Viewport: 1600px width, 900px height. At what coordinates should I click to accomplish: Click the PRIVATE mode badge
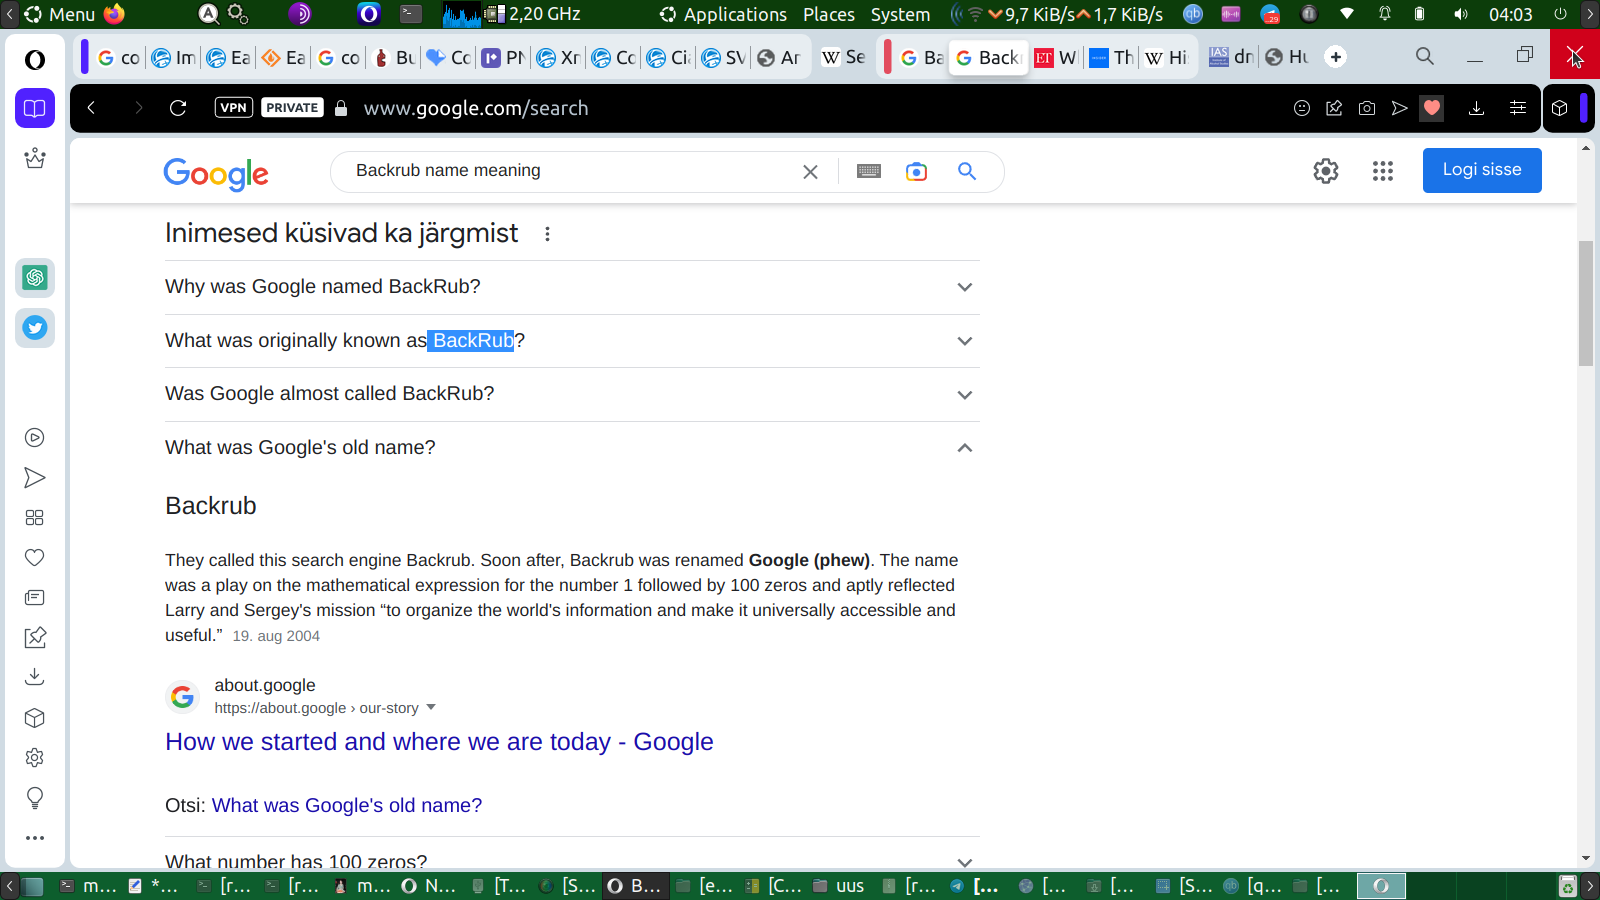pos(292,108)
